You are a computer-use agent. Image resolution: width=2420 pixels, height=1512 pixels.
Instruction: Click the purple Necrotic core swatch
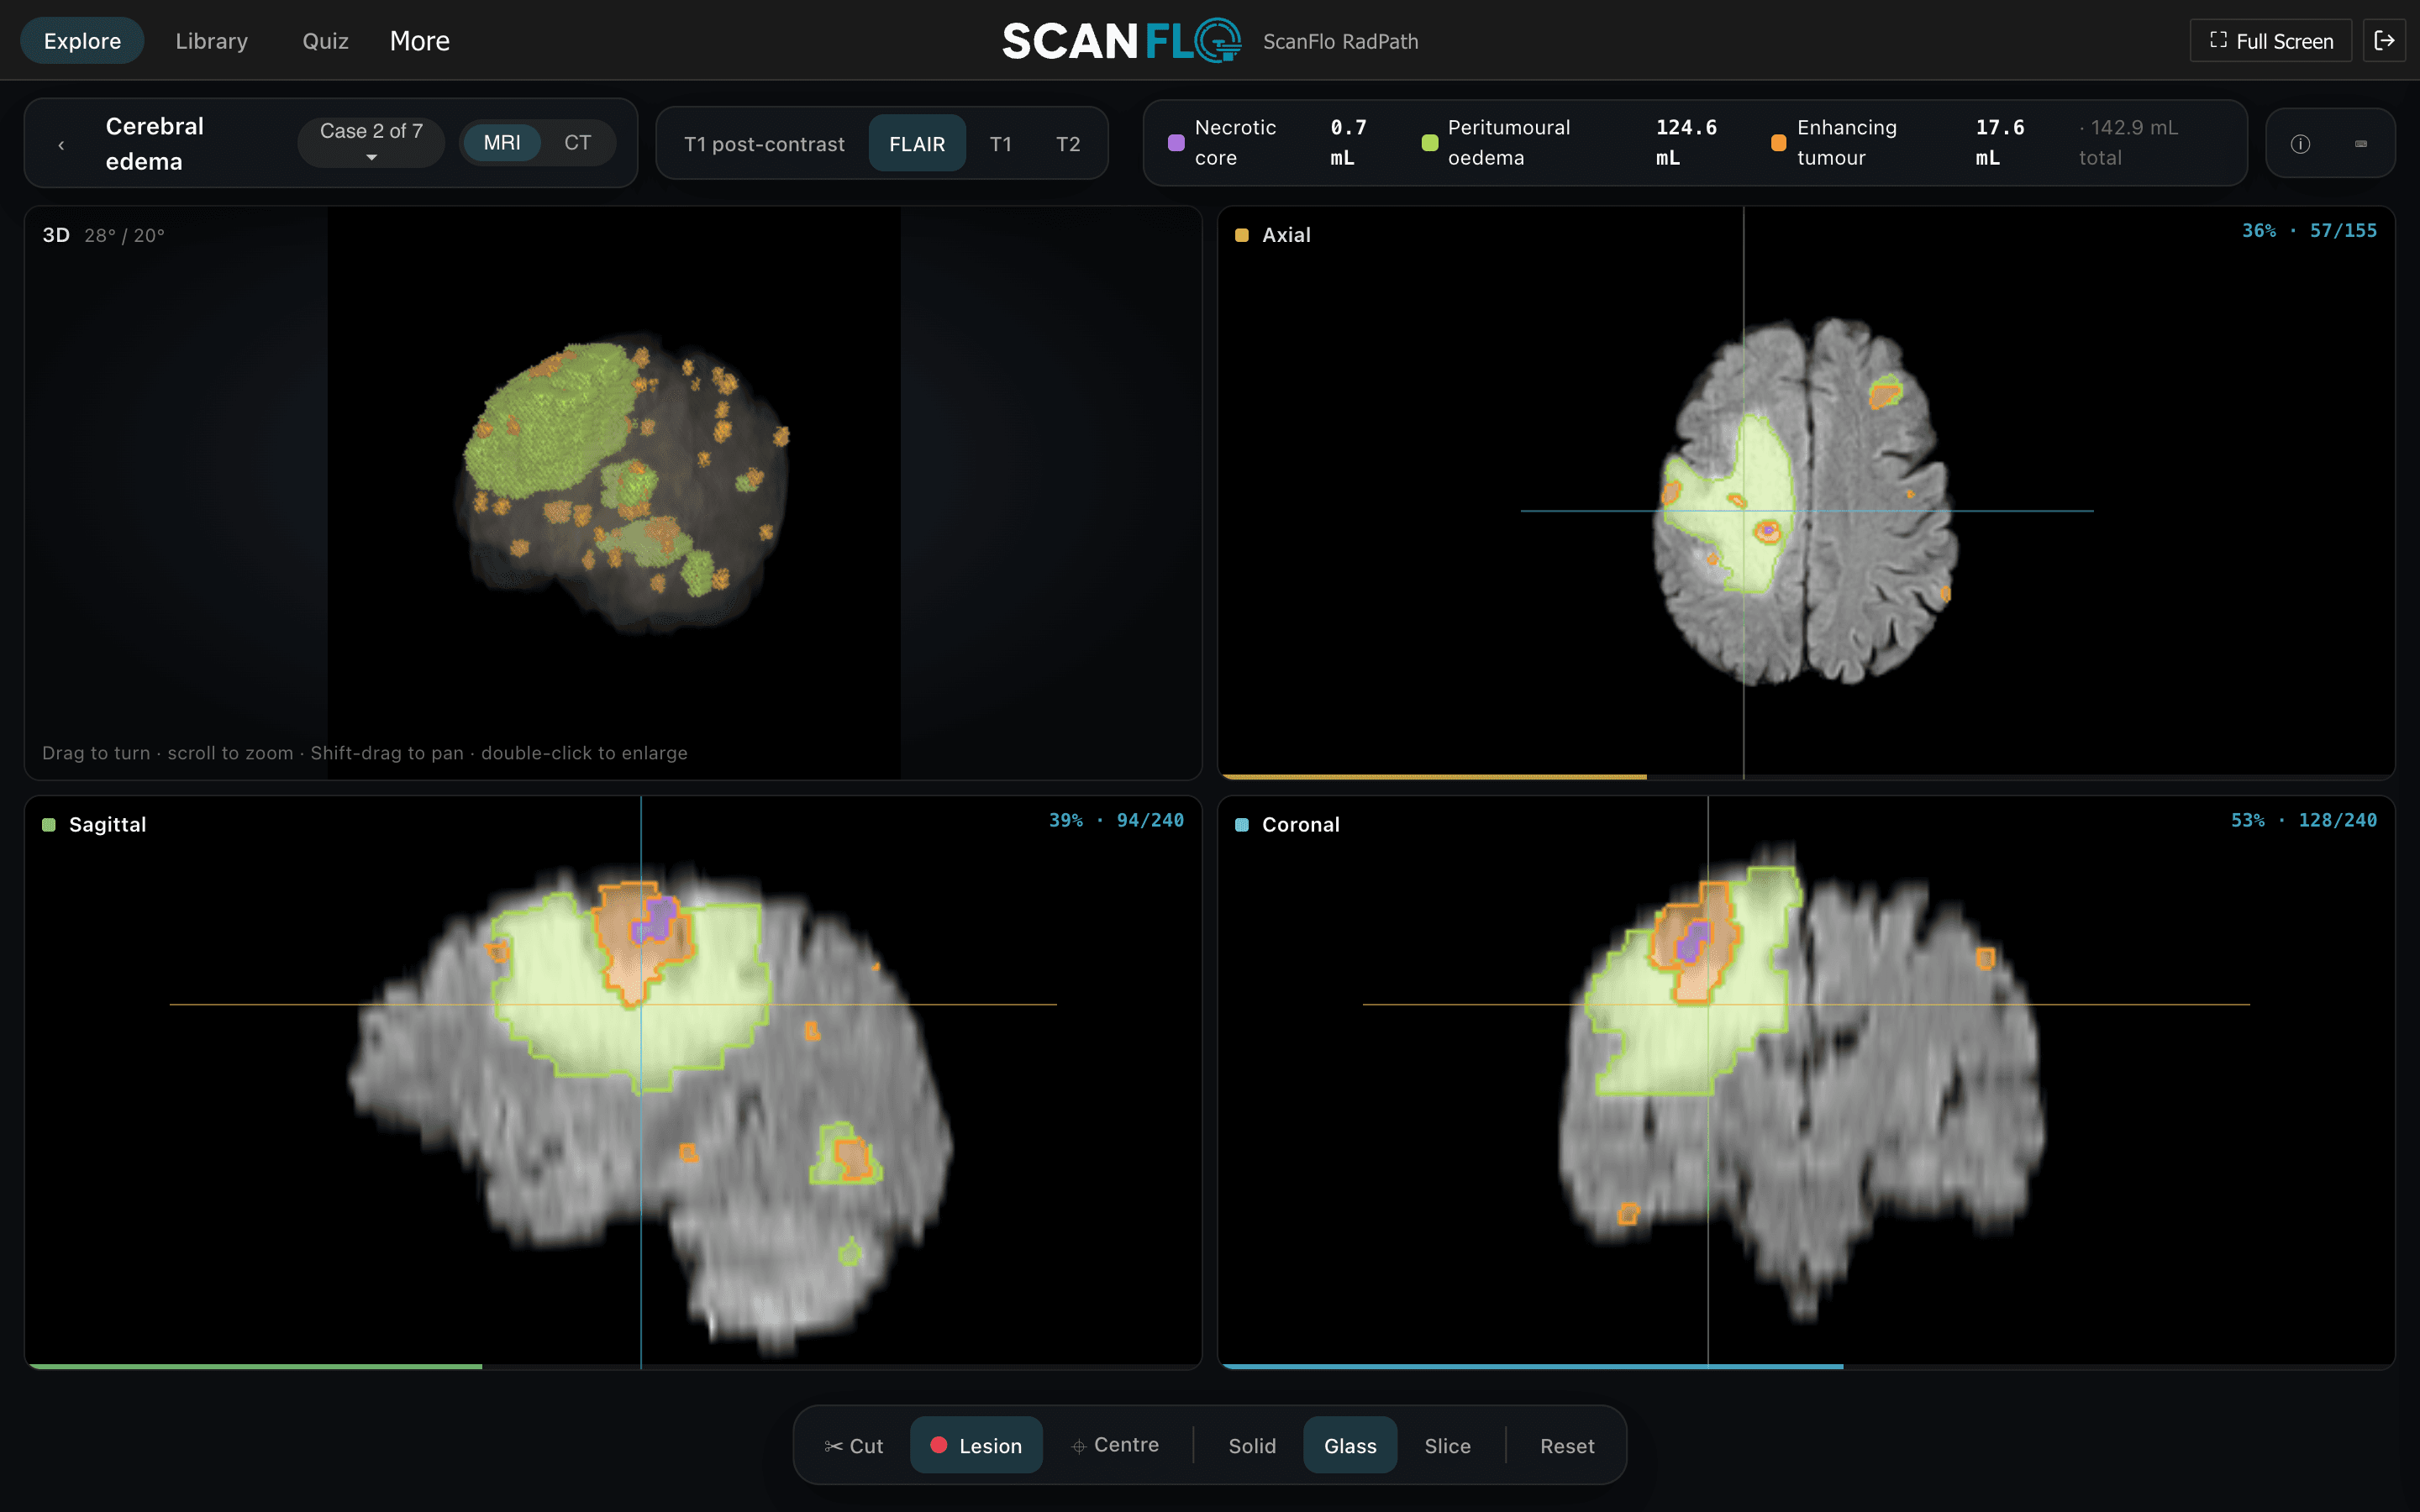(x=1176, y=143)
